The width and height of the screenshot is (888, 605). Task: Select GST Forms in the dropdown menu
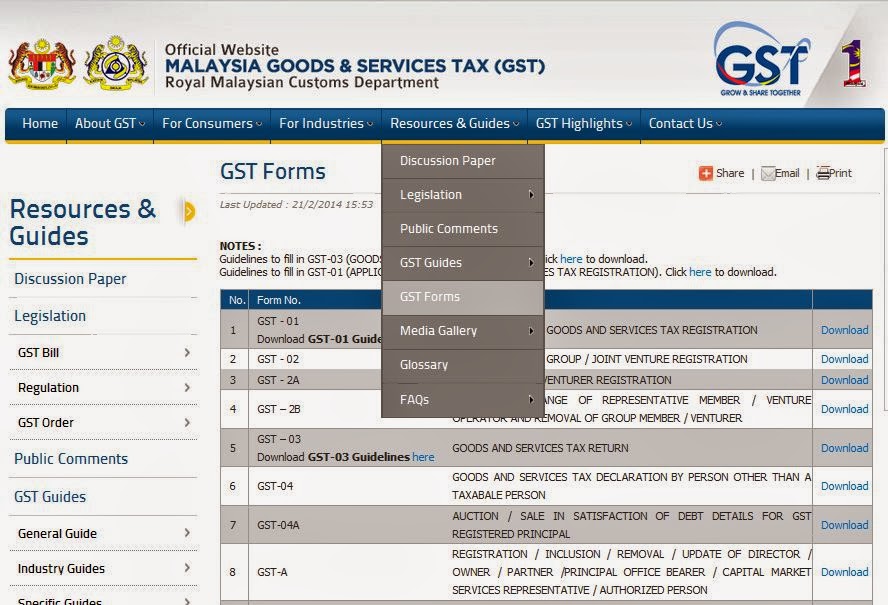coord(463,297)
